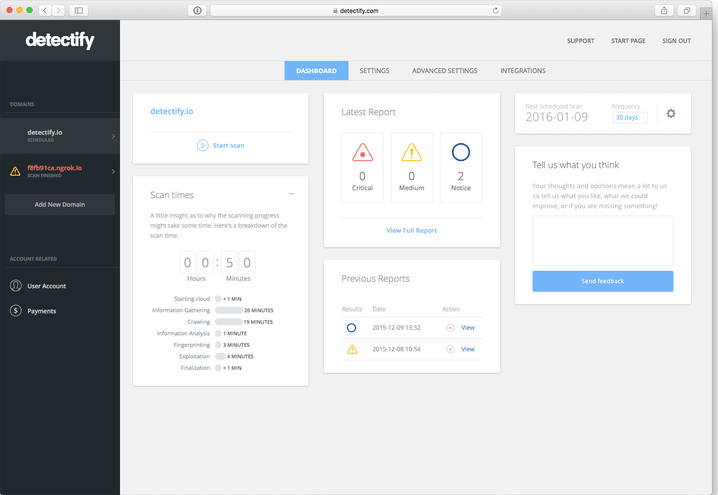Click notice circle for 2015-12-09 report
This screenshot has height=495, width=718.
[351, 327]
